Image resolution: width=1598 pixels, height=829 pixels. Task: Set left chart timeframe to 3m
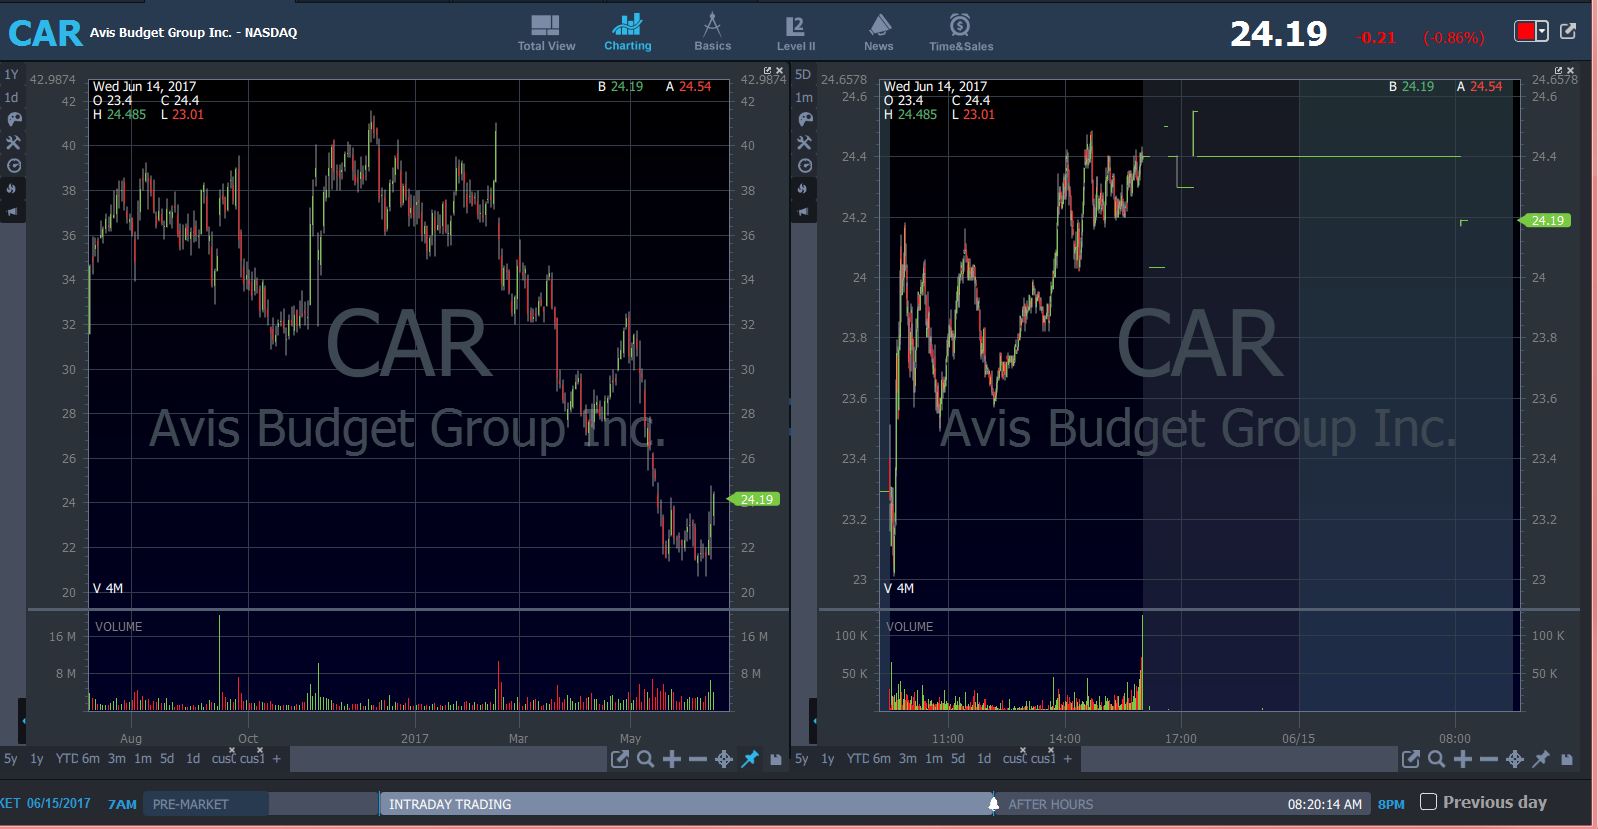coord(117,759)
